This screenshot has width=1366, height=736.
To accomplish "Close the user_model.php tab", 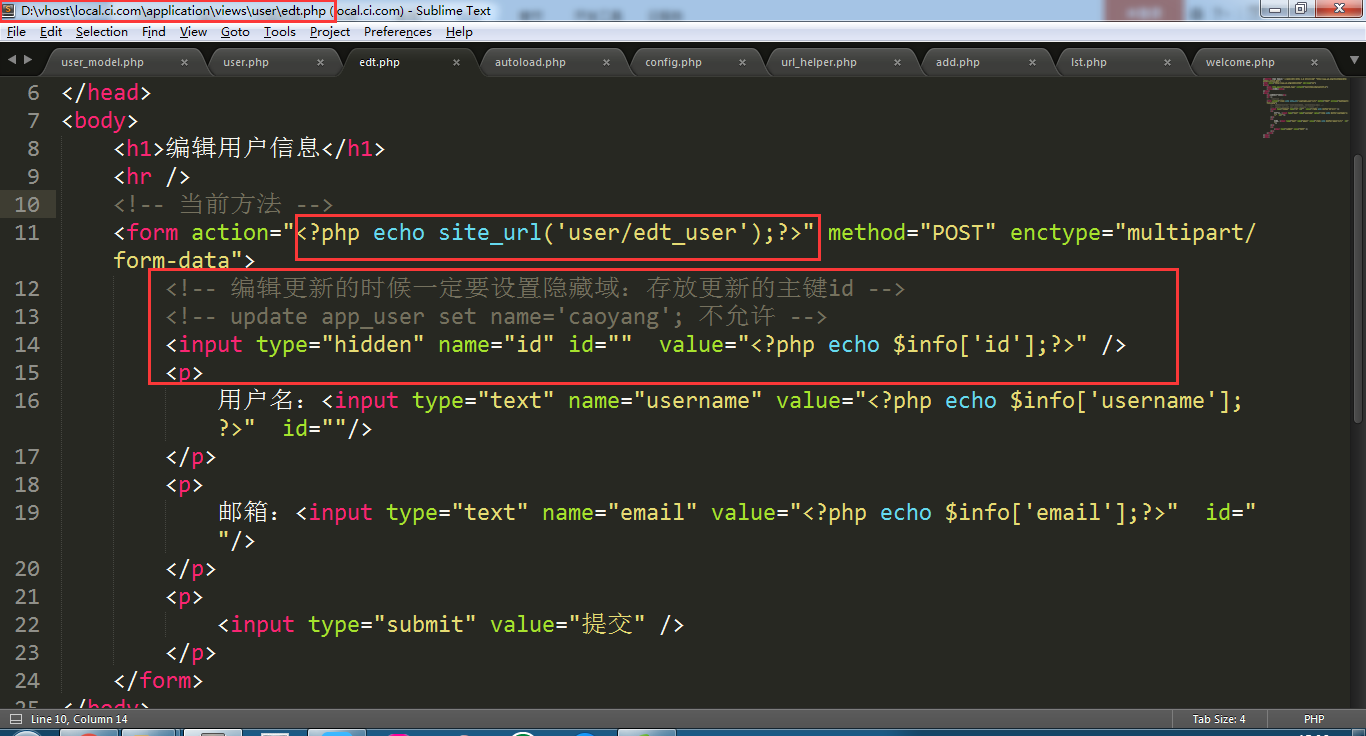I will pos(184,62).
